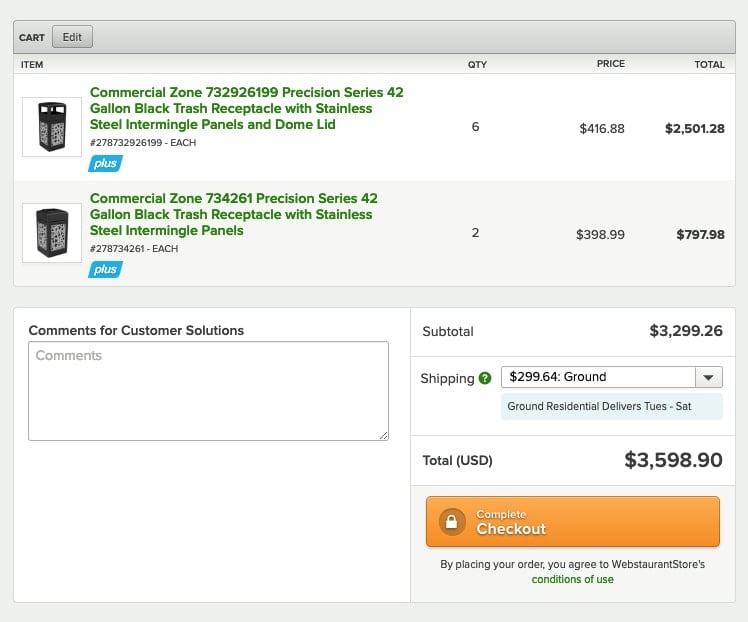Click the 734261 trash receptacle thumbnail
This screenshot has width=748, height=622.
point(52,233)
